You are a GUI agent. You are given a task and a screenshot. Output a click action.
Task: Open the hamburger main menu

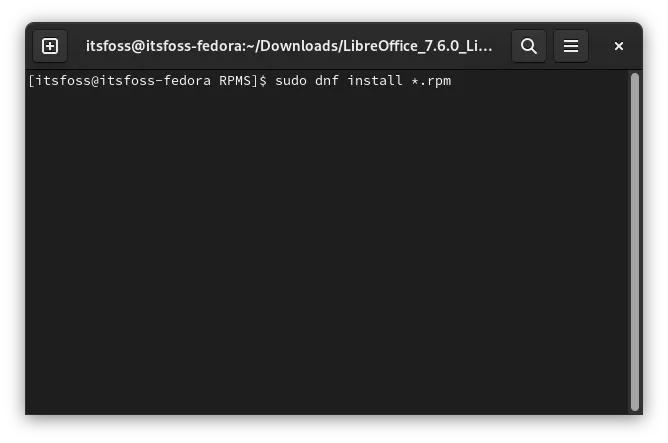571,46
